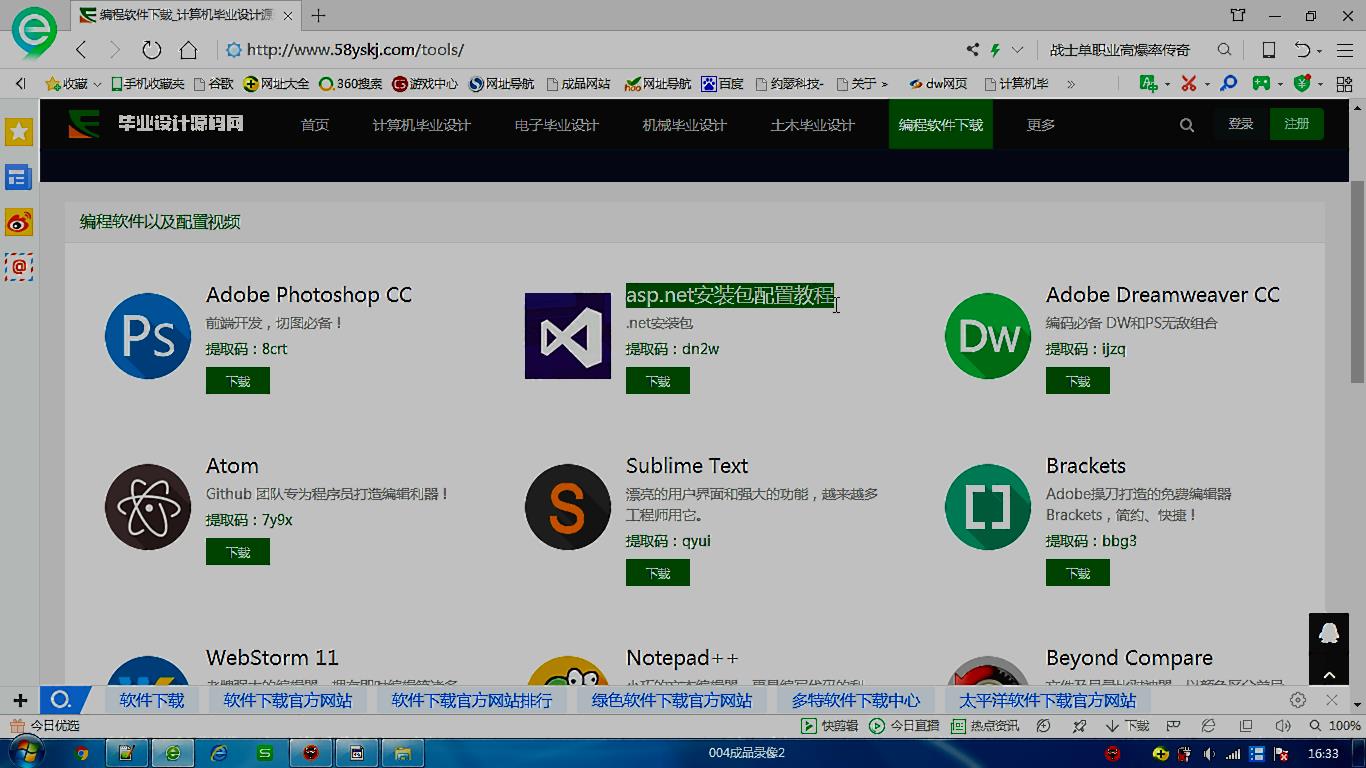Image resolution: width=1366 pixels, height=768 pixels.
Task: Open the 手机收藏夹 bookmark
Action: coord(147,84)
